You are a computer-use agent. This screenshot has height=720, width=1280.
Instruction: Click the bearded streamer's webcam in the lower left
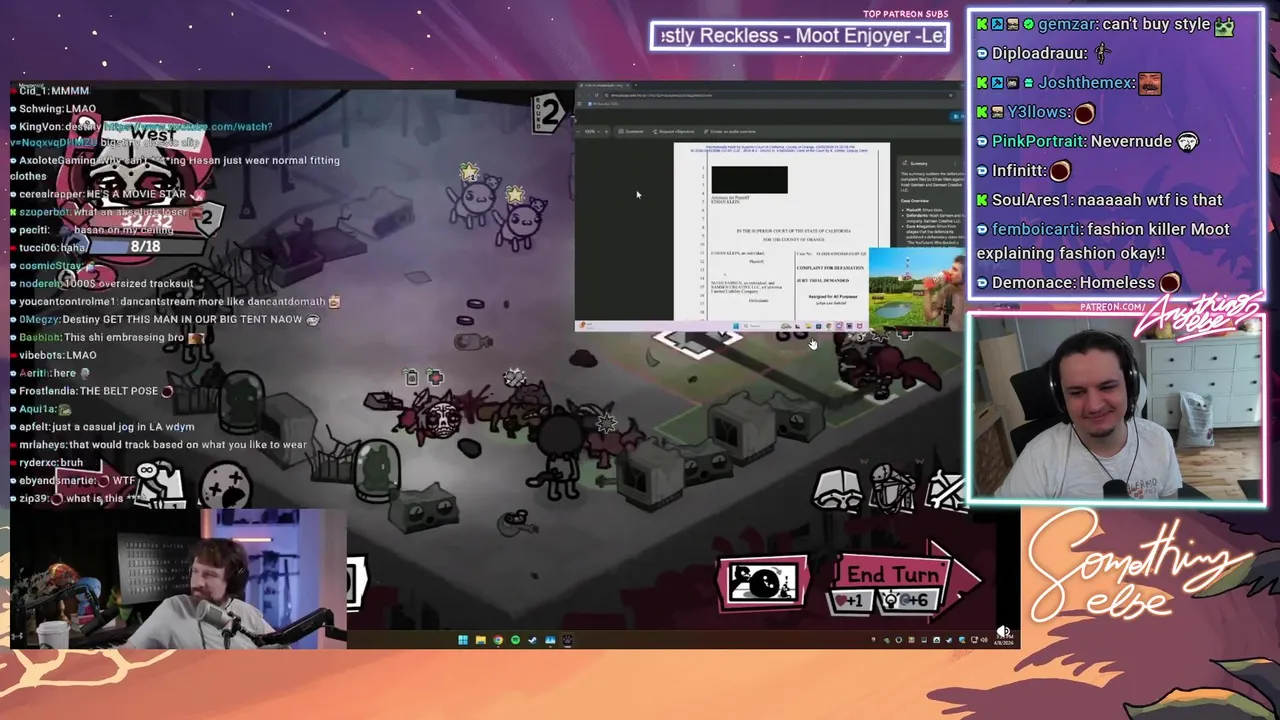click(x=179, y=579)
